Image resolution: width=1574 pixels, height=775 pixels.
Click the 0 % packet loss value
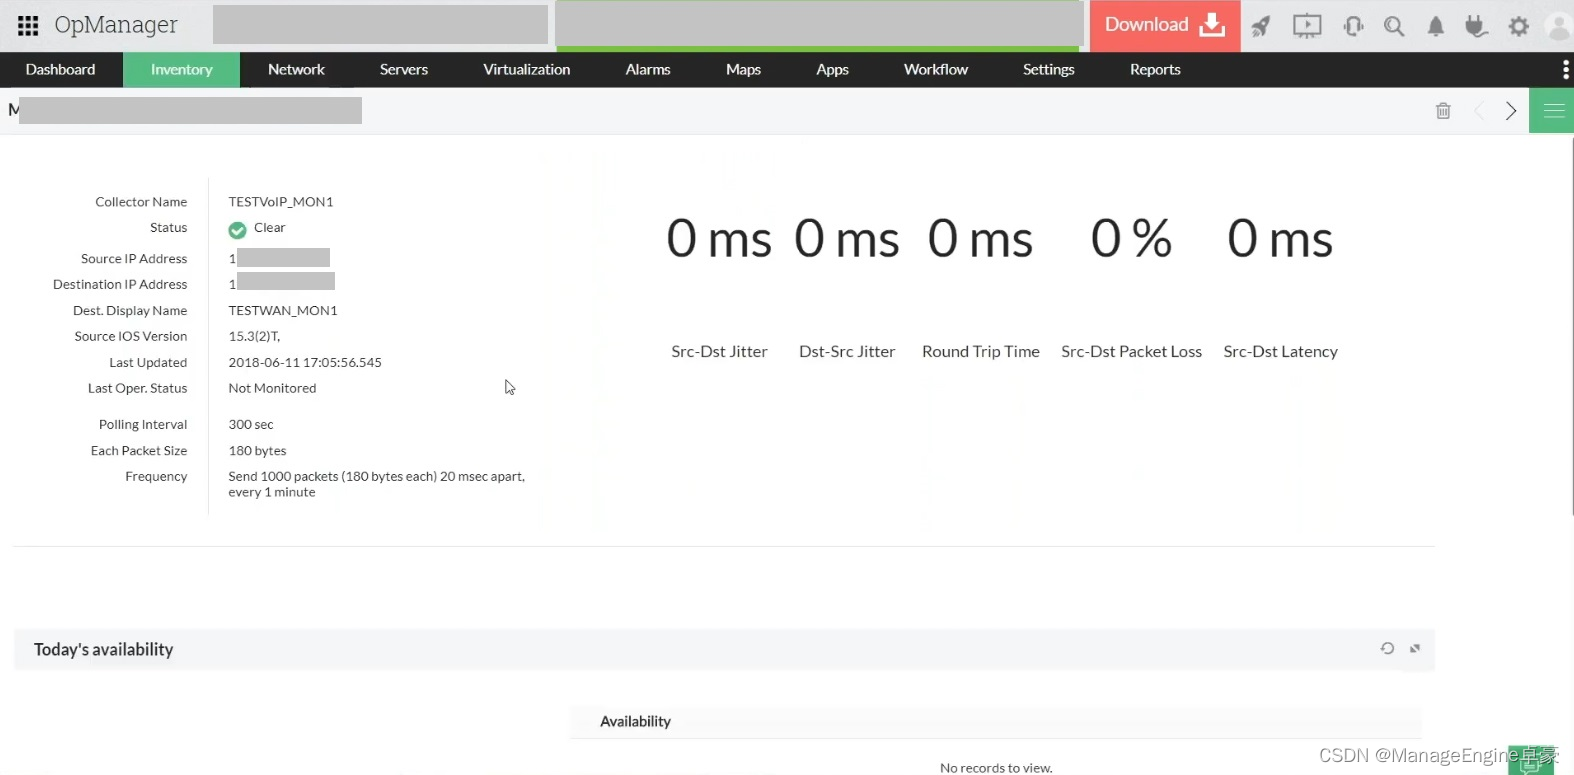pos(1131,238)
